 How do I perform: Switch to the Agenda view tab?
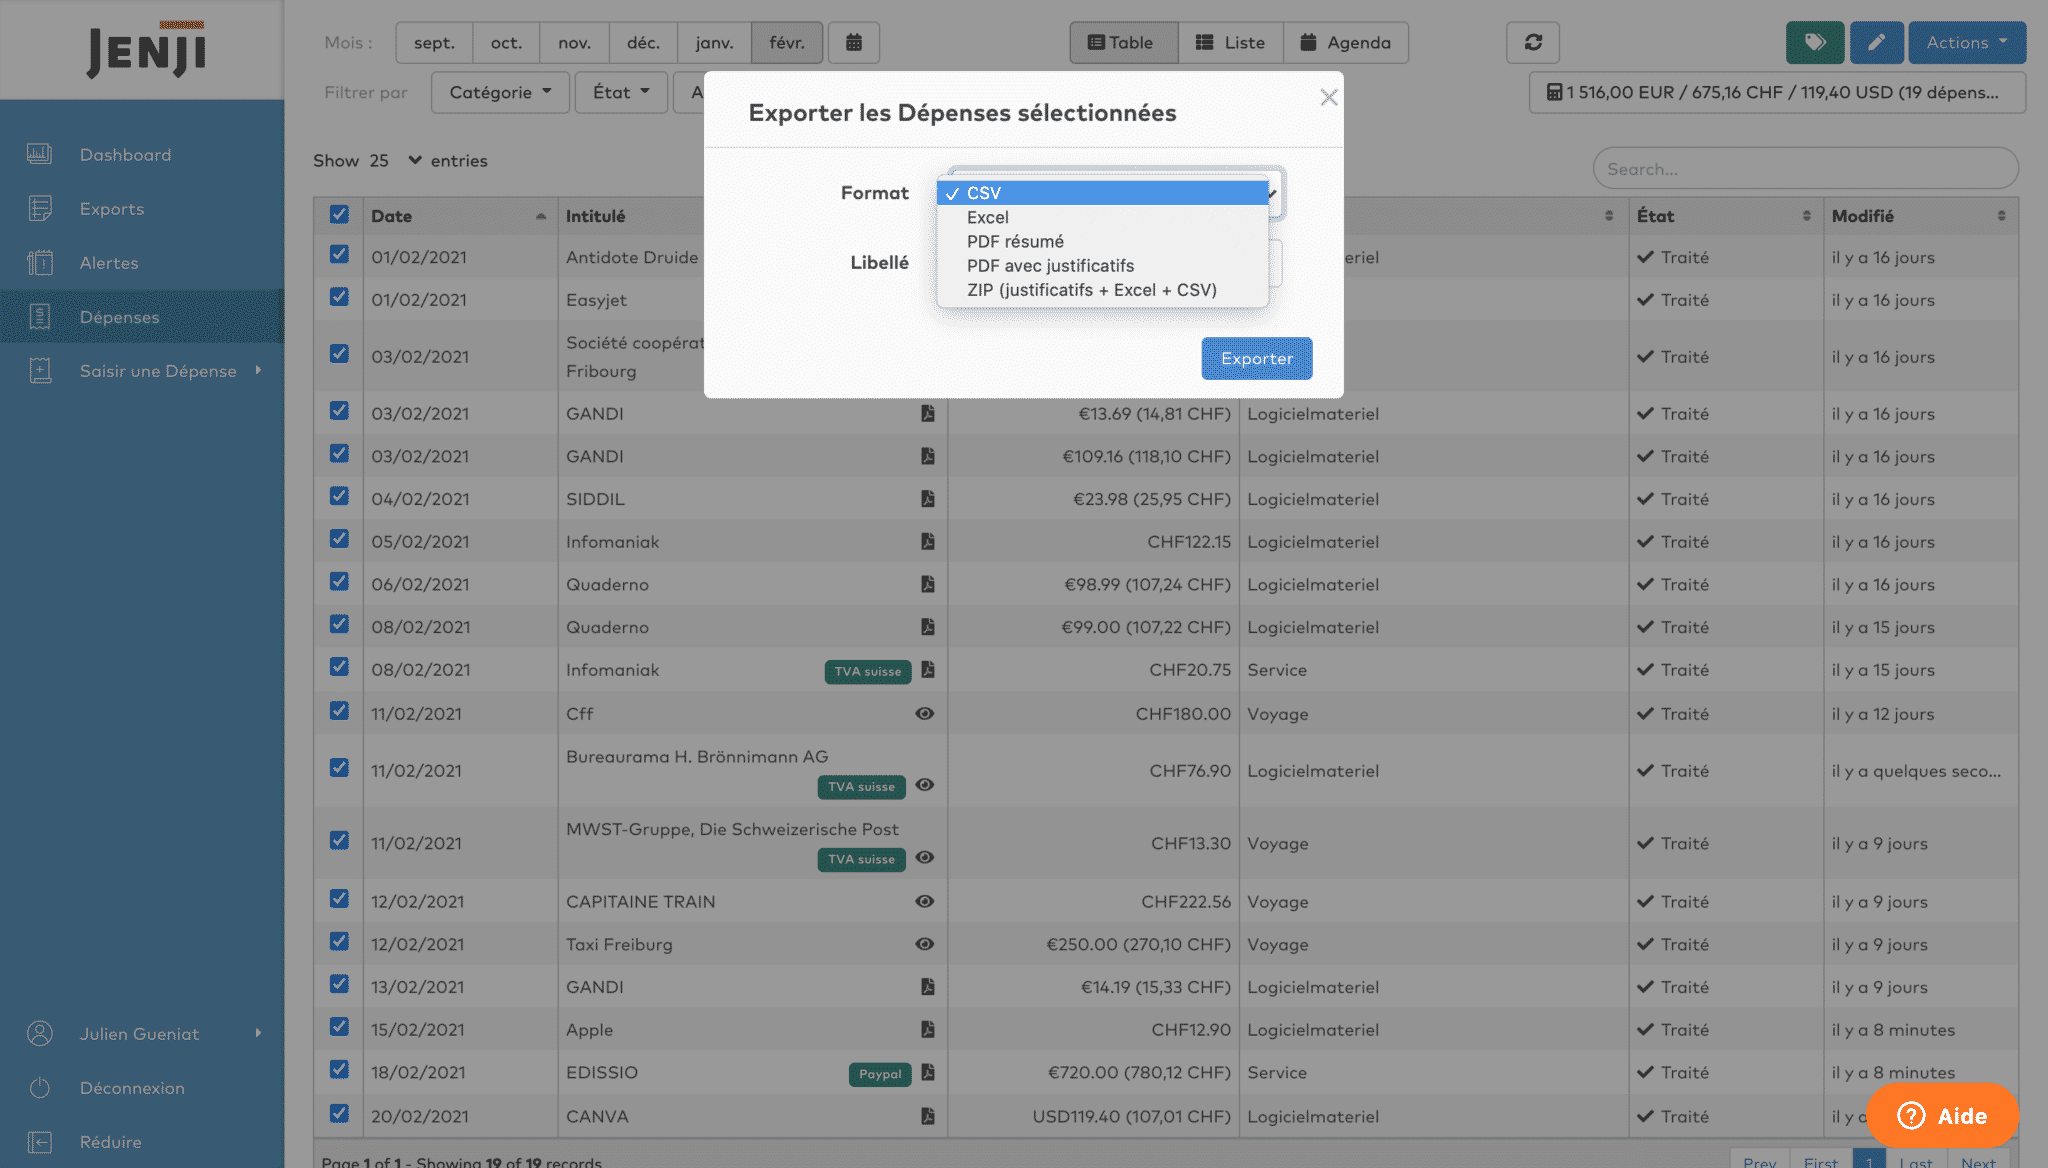click(x=1346, y=43)
